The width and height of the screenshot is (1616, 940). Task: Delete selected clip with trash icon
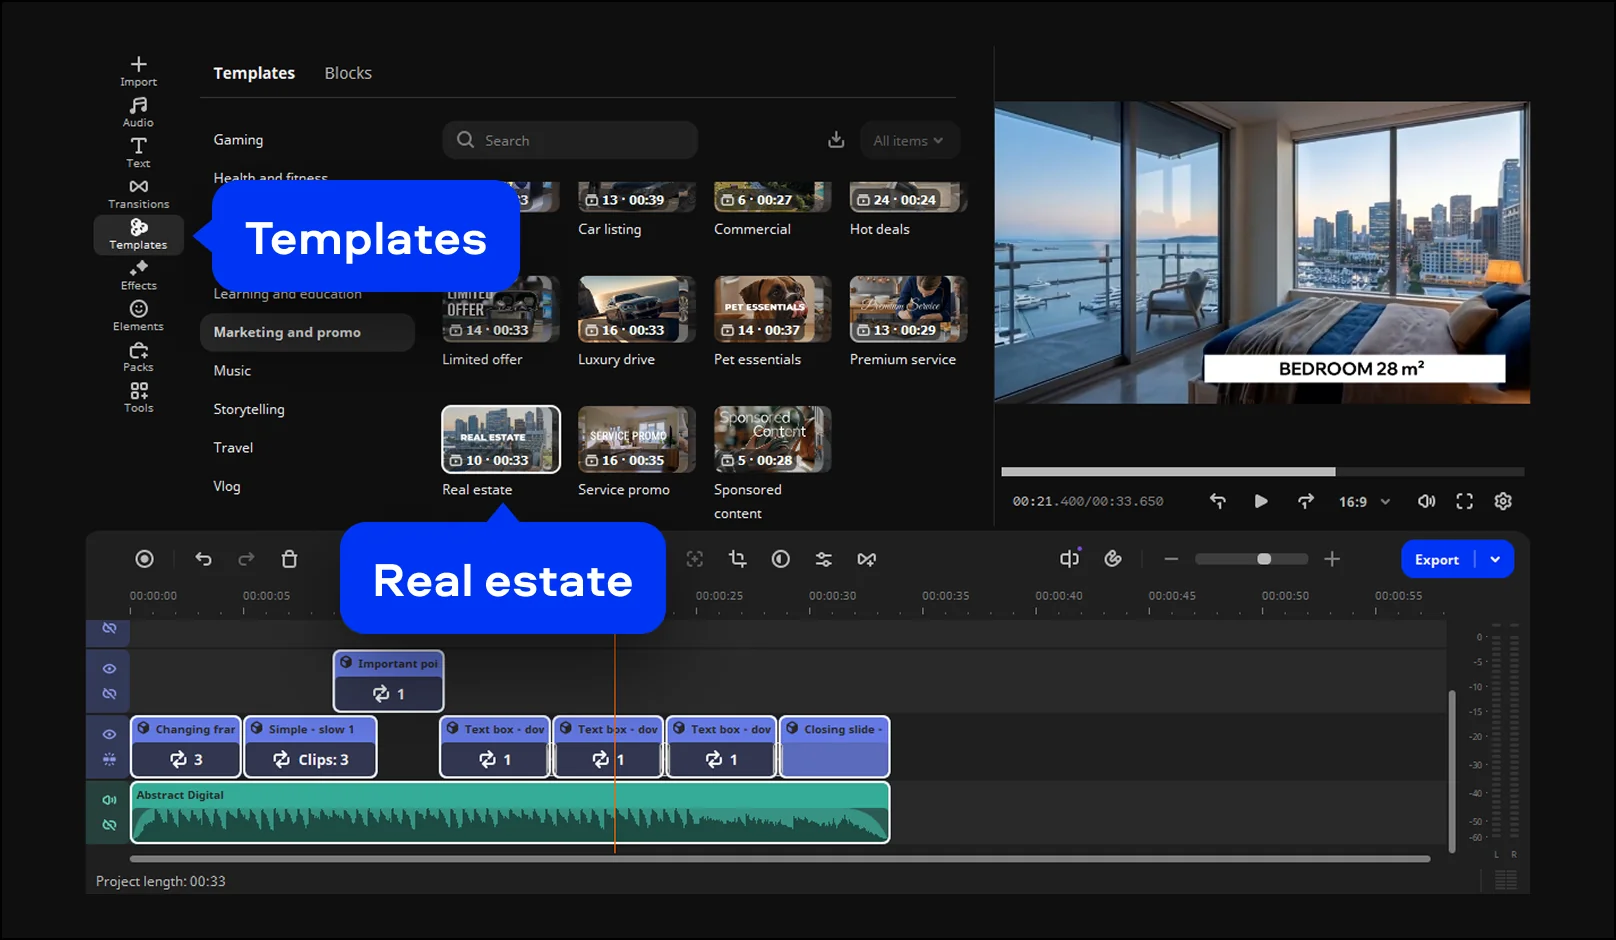[x=289, y=559]
